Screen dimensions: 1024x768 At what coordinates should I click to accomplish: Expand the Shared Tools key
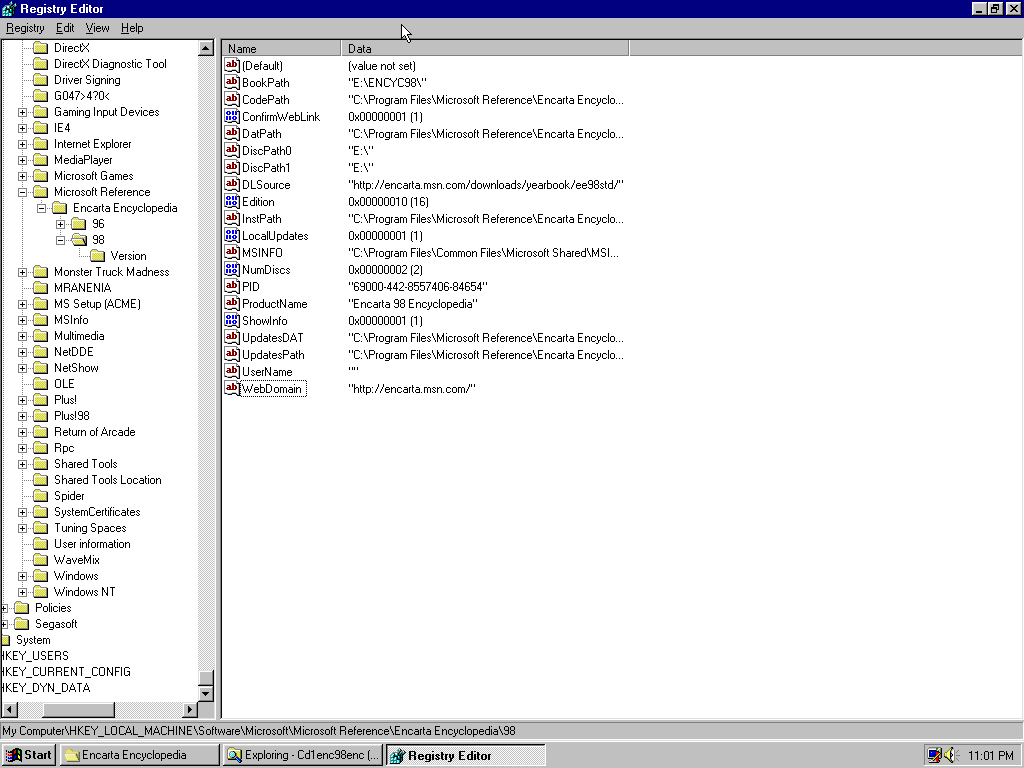click(22, 464)
